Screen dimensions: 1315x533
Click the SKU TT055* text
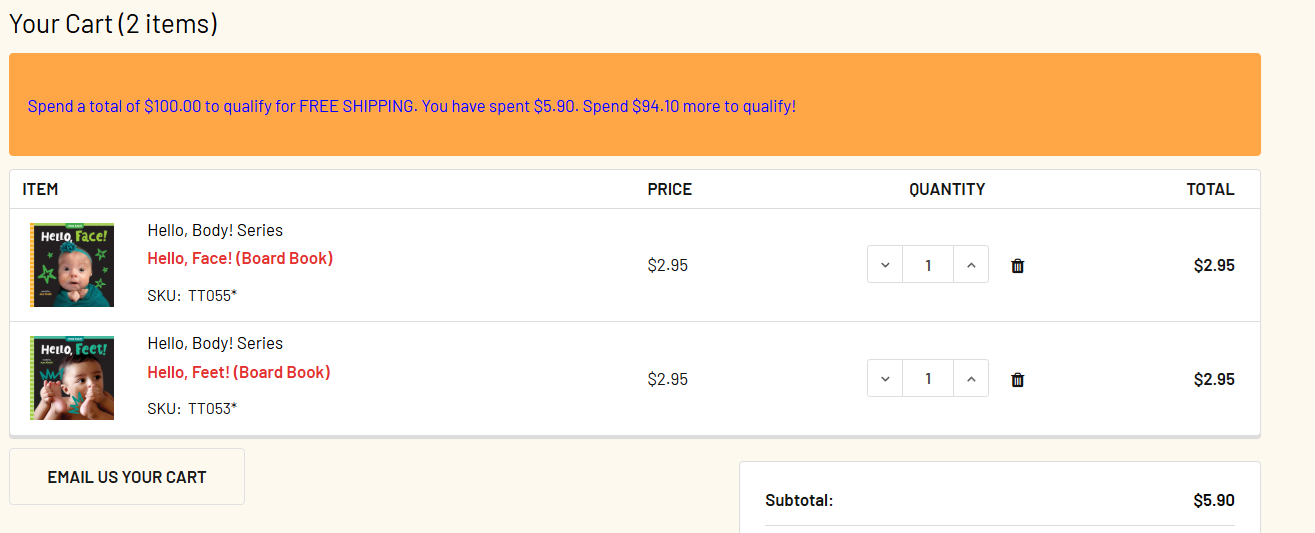tap(192, 295)
